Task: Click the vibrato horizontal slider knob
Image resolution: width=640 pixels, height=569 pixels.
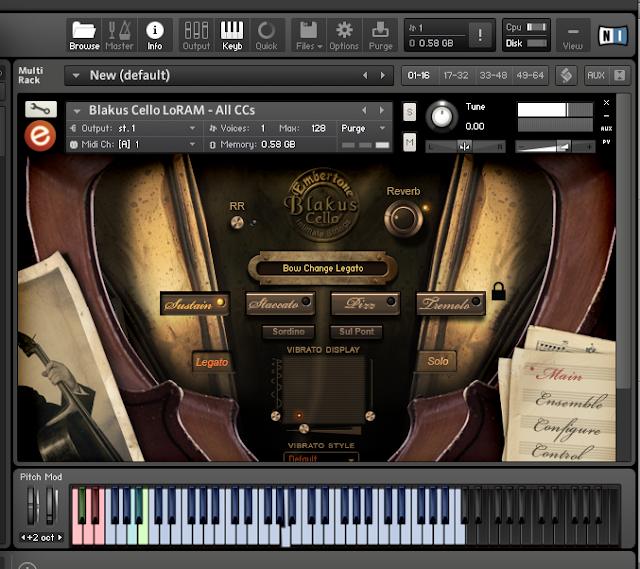Action: click(x=304, y=429)
